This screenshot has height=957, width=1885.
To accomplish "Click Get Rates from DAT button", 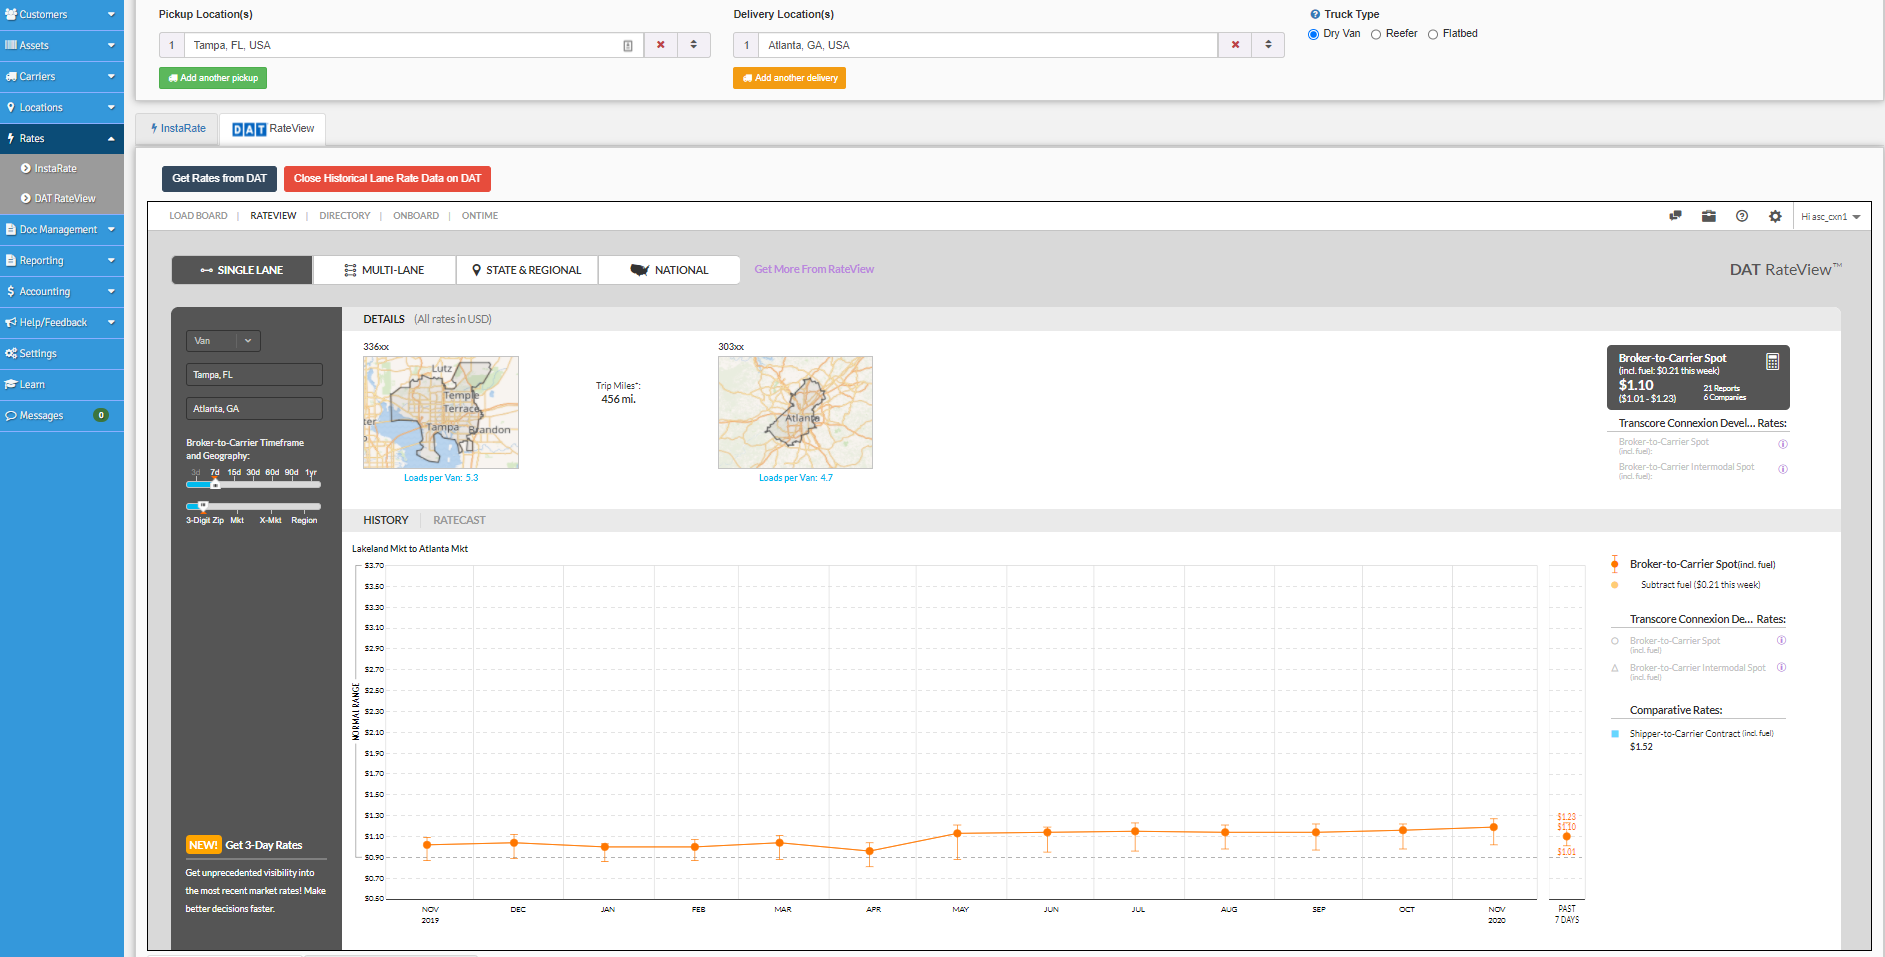I will coord(219,179).
